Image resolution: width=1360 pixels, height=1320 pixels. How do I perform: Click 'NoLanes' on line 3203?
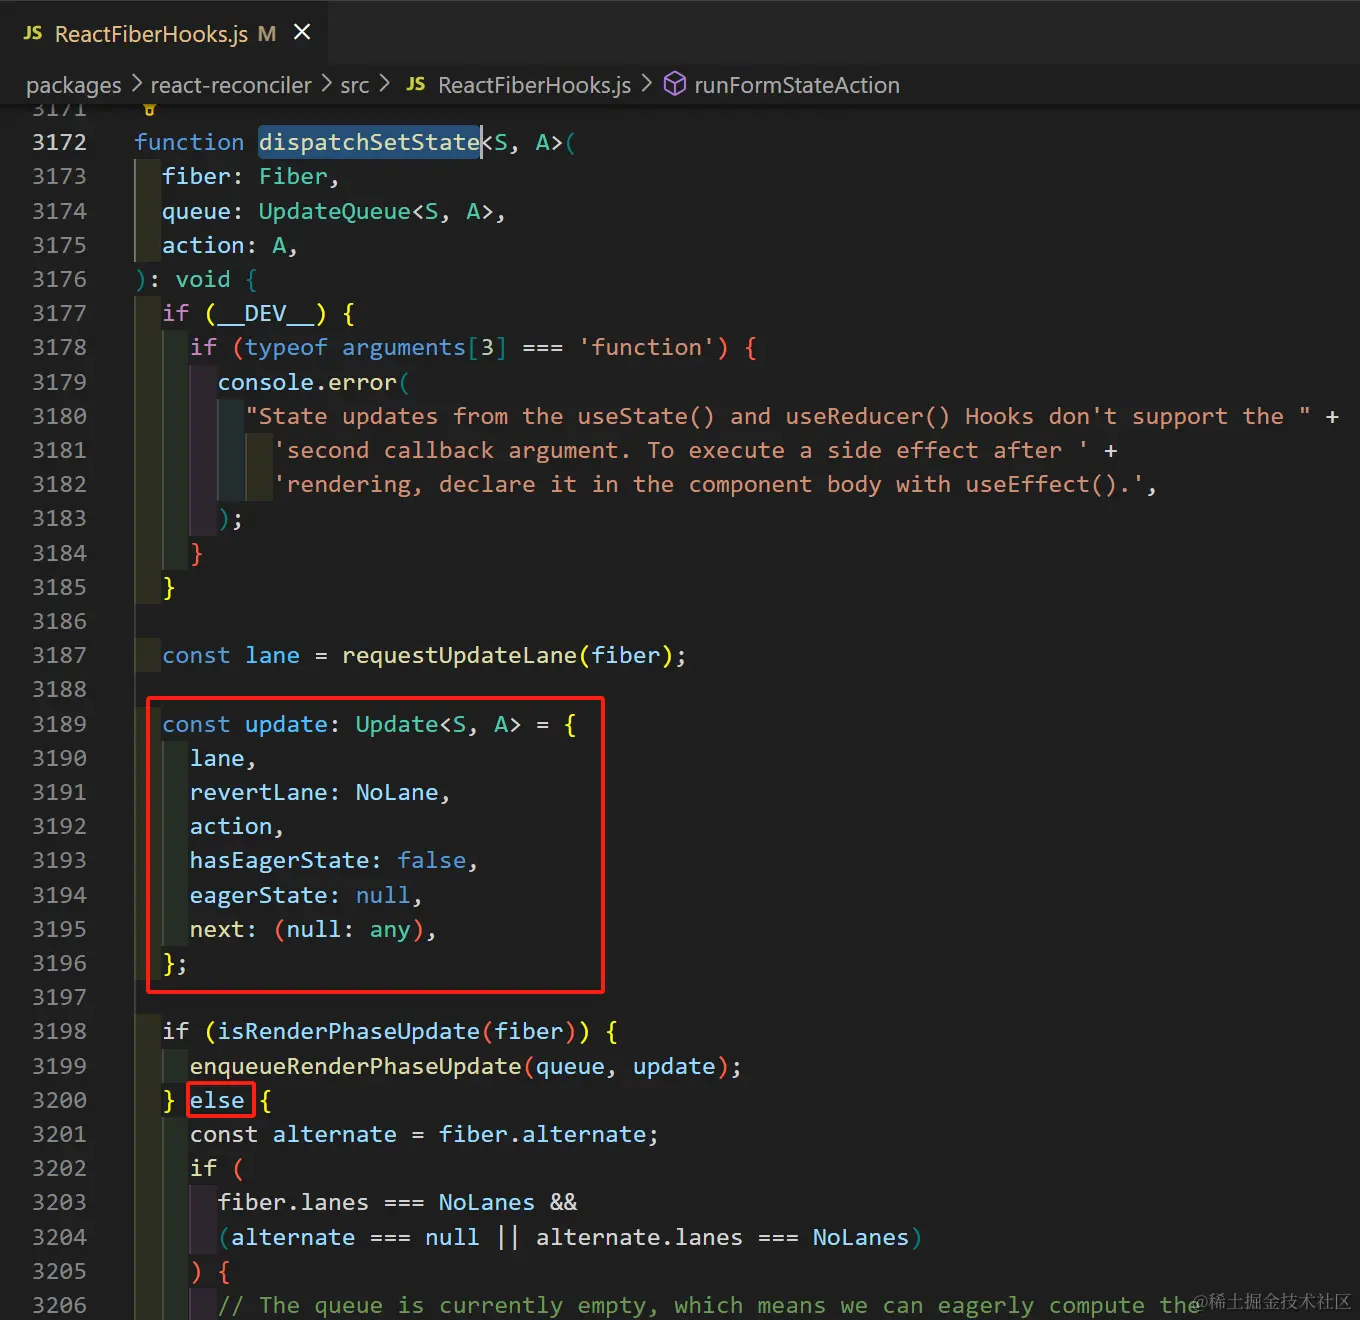tap(487, 1202)
